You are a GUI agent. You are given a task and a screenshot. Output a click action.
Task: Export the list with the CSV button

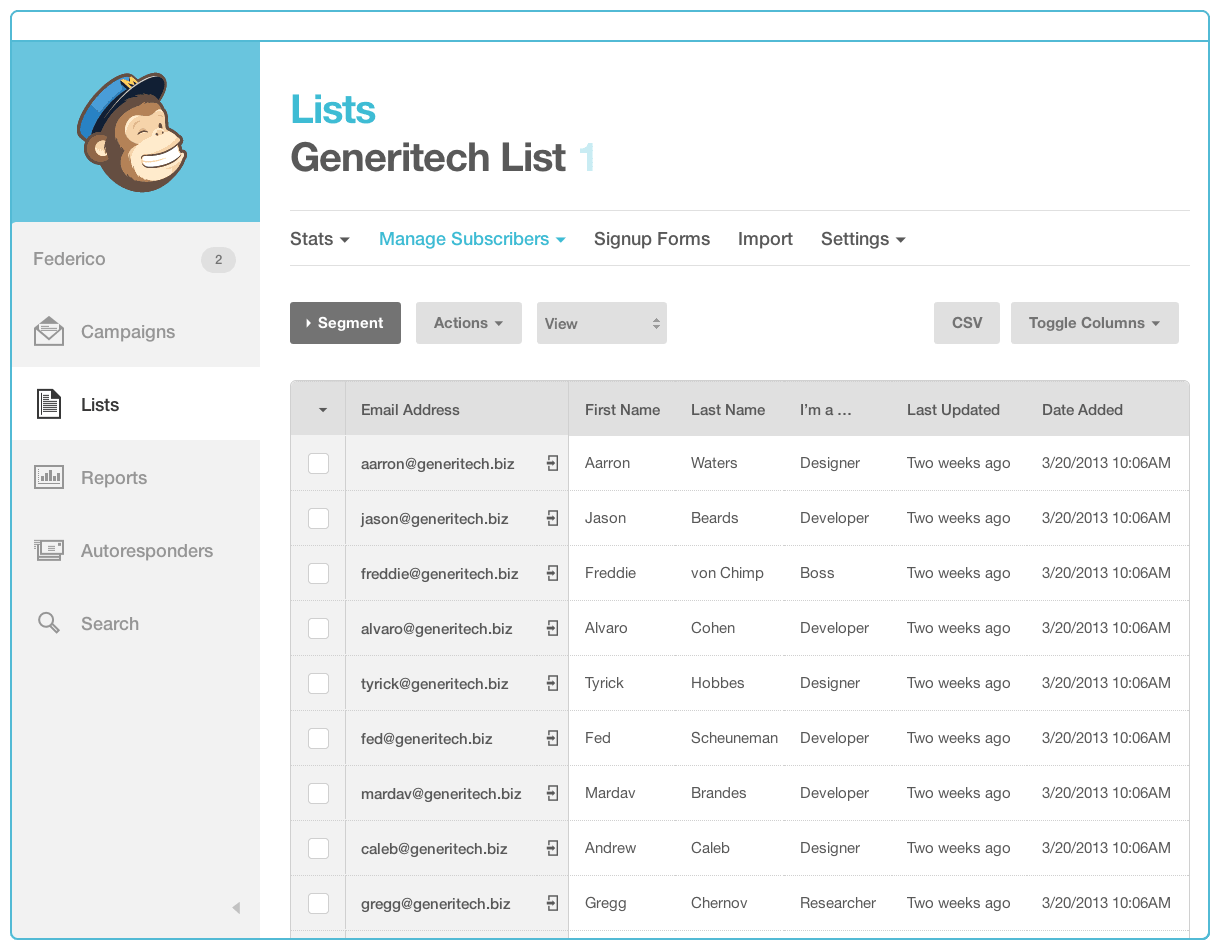[966, 323]
